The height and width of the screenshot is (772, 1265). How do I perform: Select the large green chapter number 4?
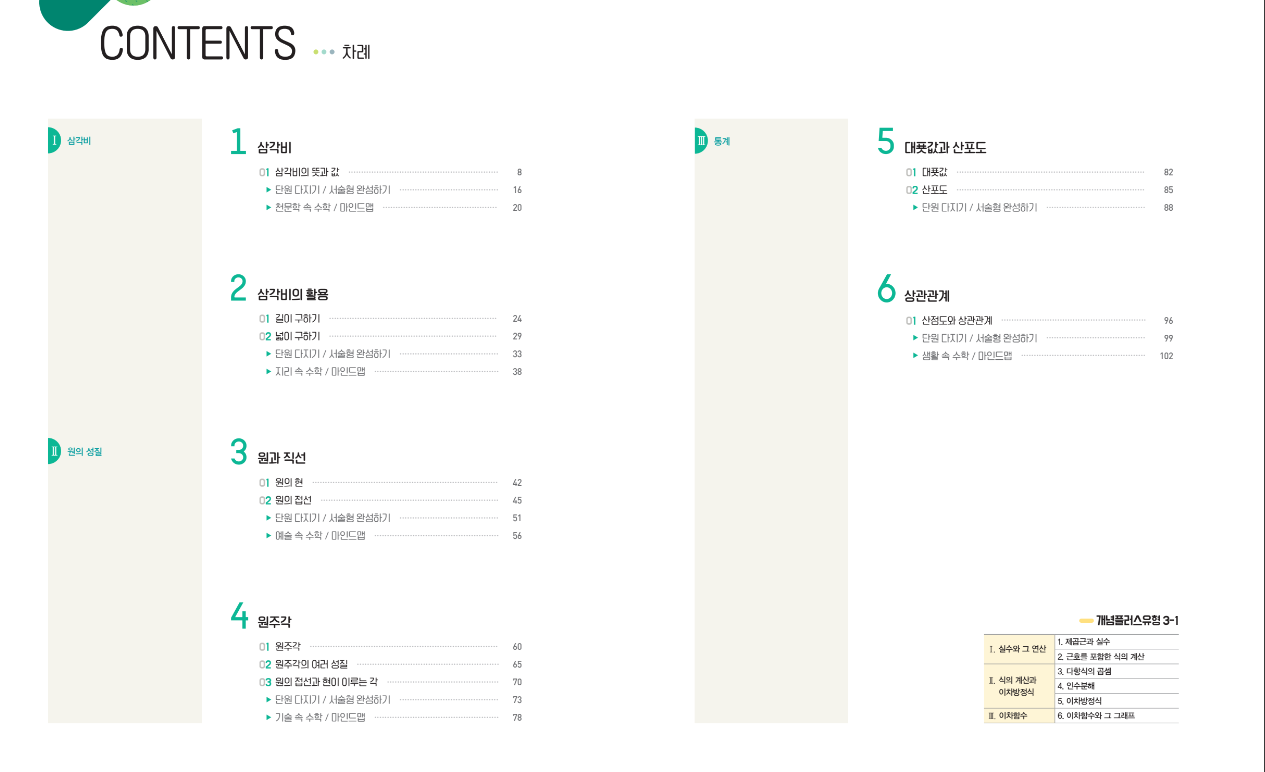(239, 615)
